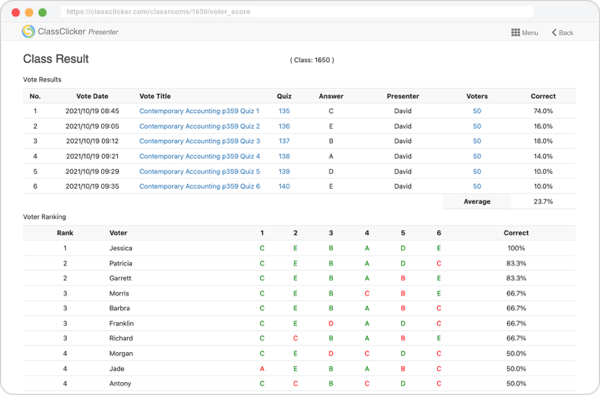Click Franklin's red D answer for question 3

(331, 323)
